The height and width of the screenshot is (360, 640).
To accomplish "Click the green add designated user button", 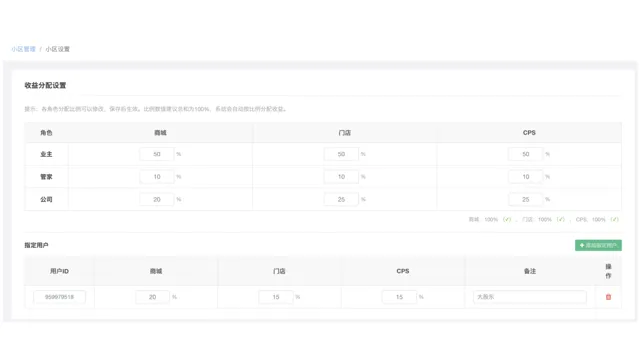I will coord(598,245).
